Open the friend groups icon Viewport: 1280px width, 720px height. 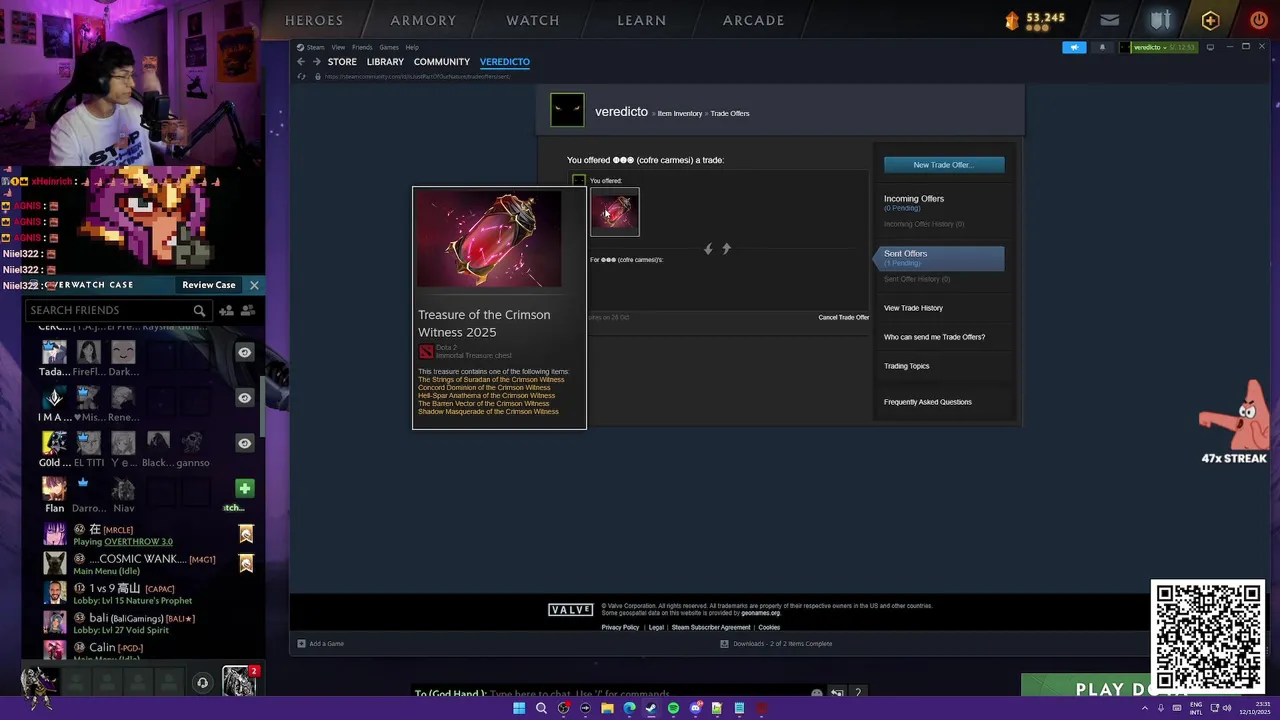tap(247, 311)
